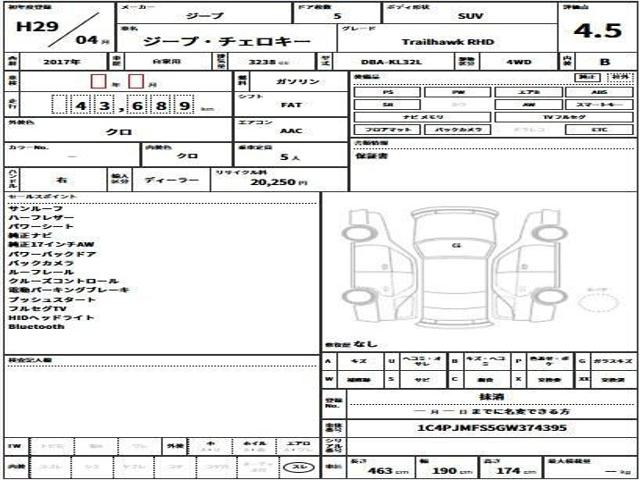Click the interior grade B
Image resolution: width=640 pixels, height=480 pixels.
point(605,62)
